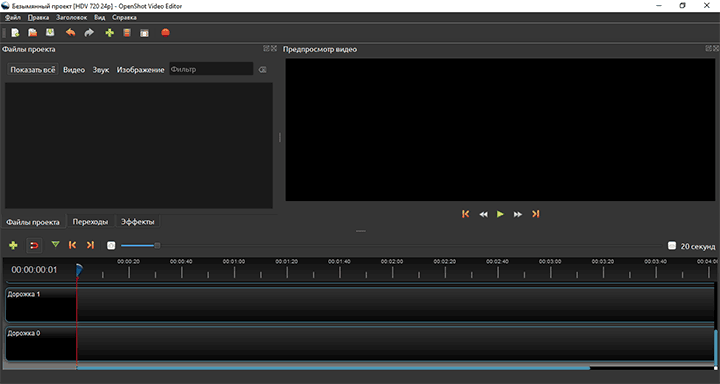Click Previous Marker icon in timeline toolbar

[x=73, y=245]
